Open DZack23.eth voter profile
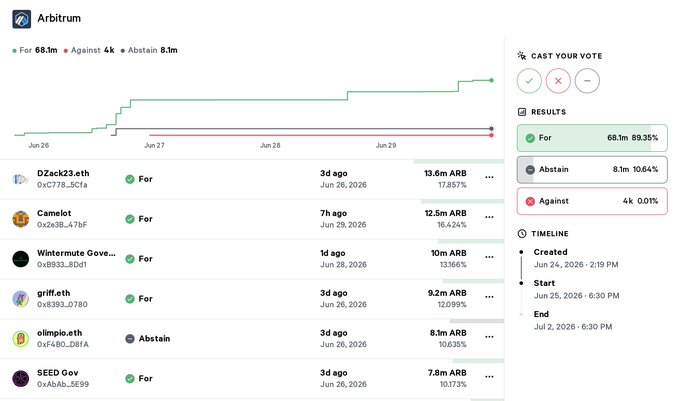The height and width of the screenshot is (401, 680). click(63, 173)
